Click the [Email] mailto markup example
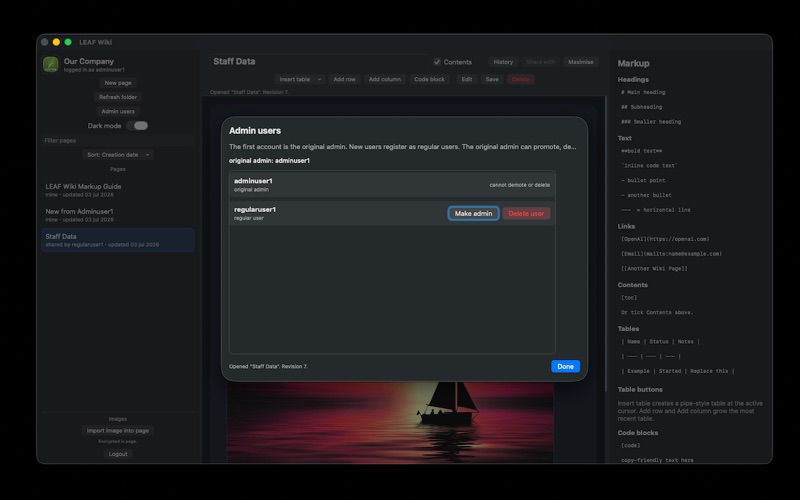This screenshot has height=500, width=800. tap(671, 254)
